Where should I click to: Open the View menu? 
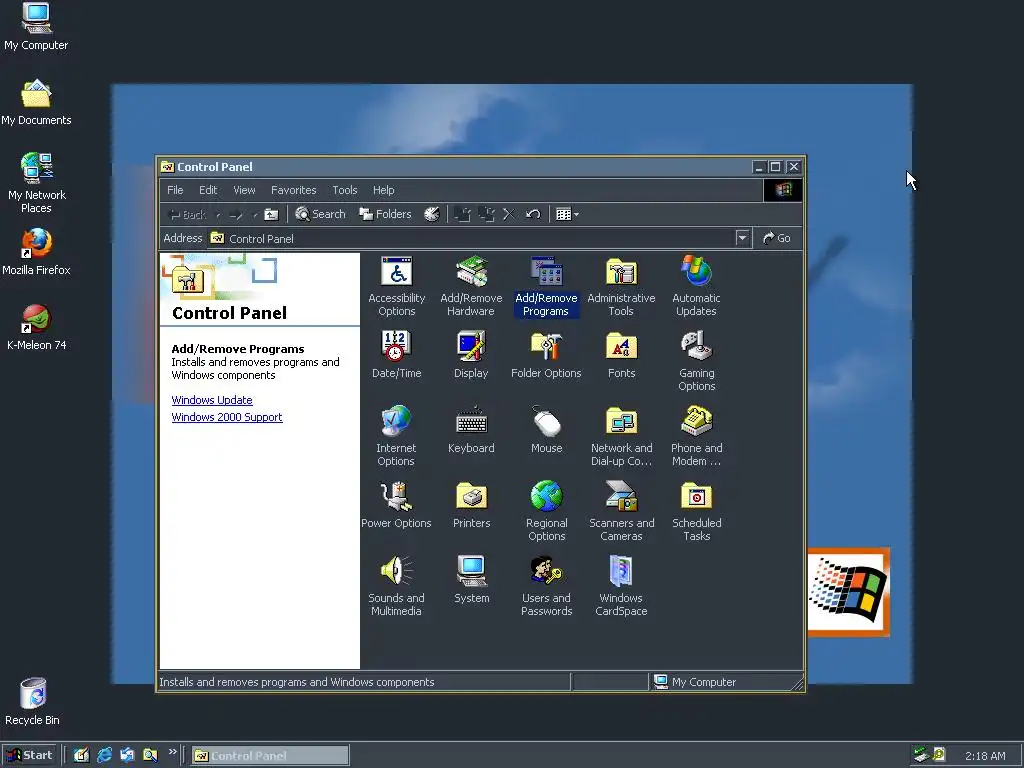click(x=244, y=190)
